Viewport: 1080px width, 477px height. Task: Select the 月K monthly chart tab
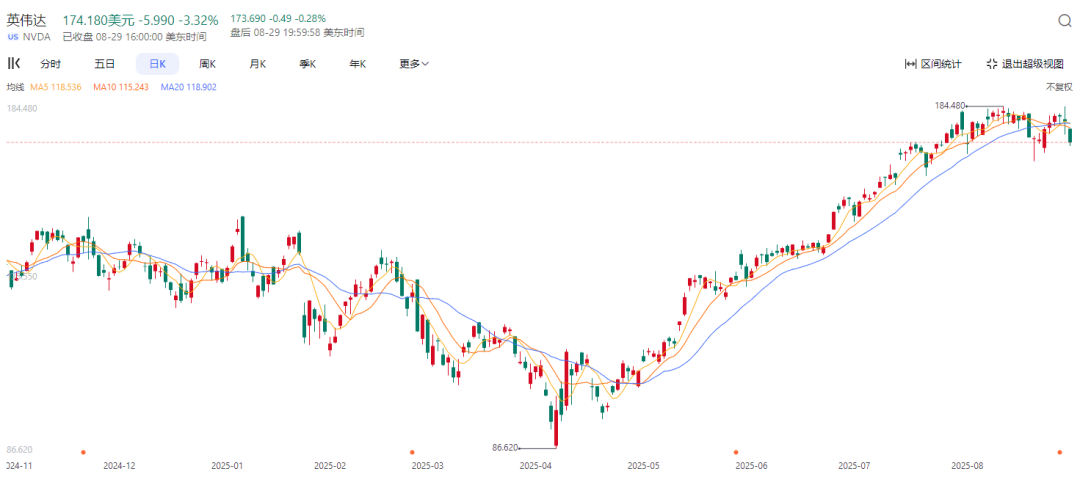pyautogui.click(x=257, y=64)
